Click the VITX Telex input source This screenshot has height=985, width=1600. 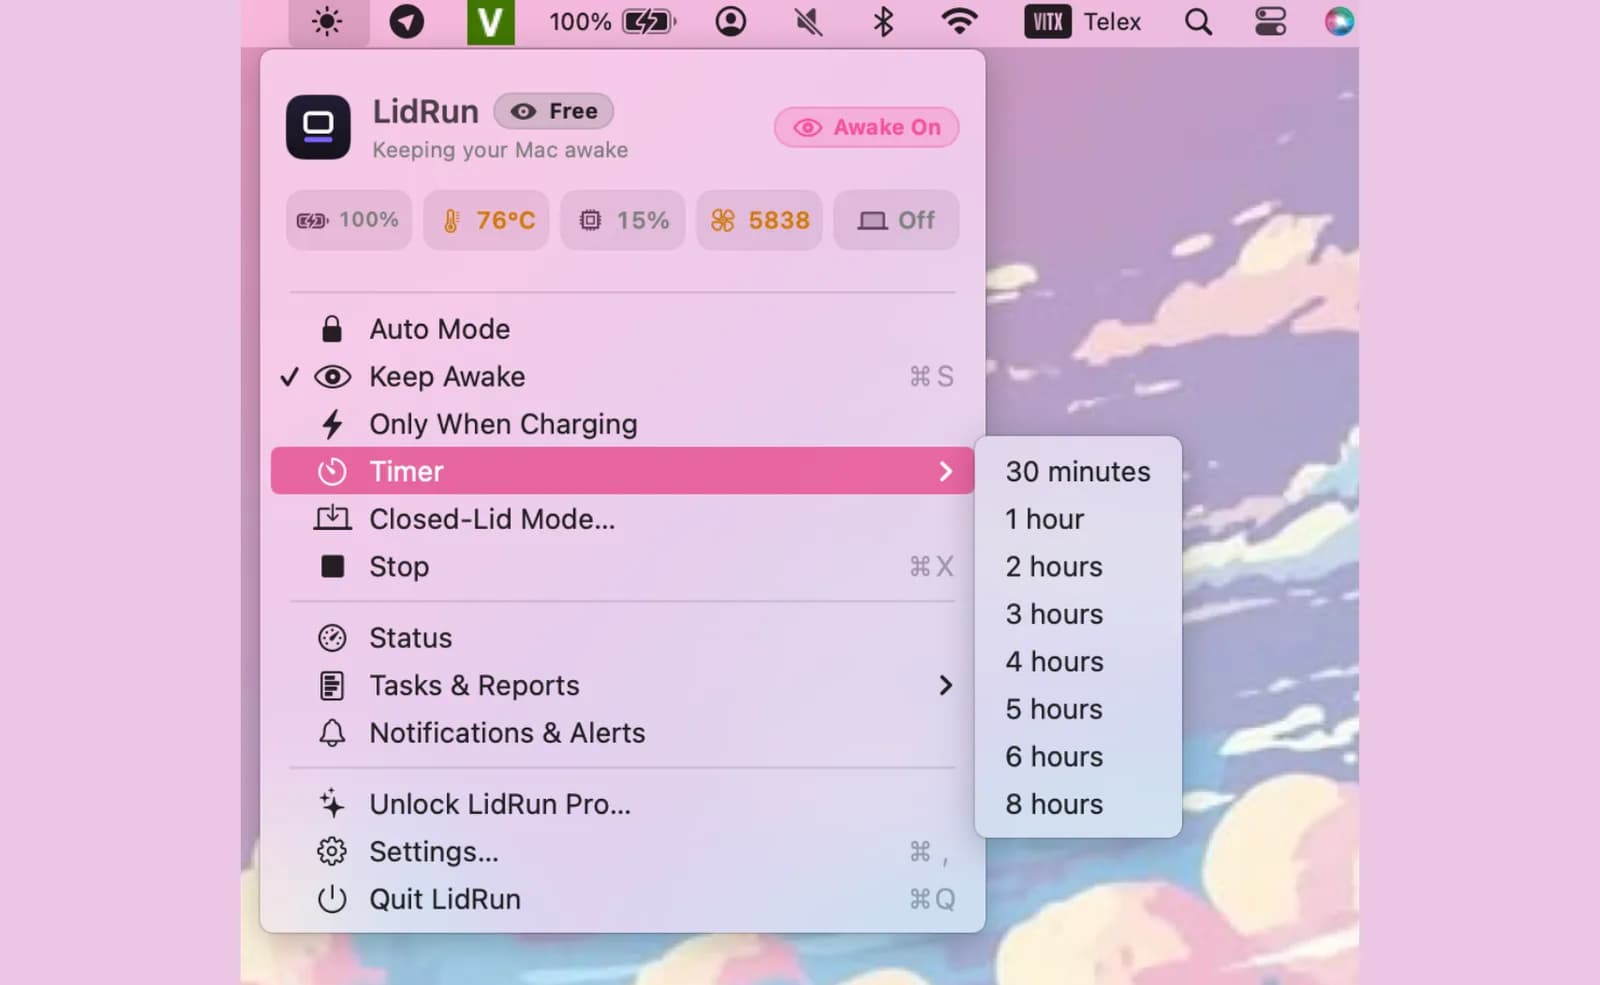[1083, 21]
